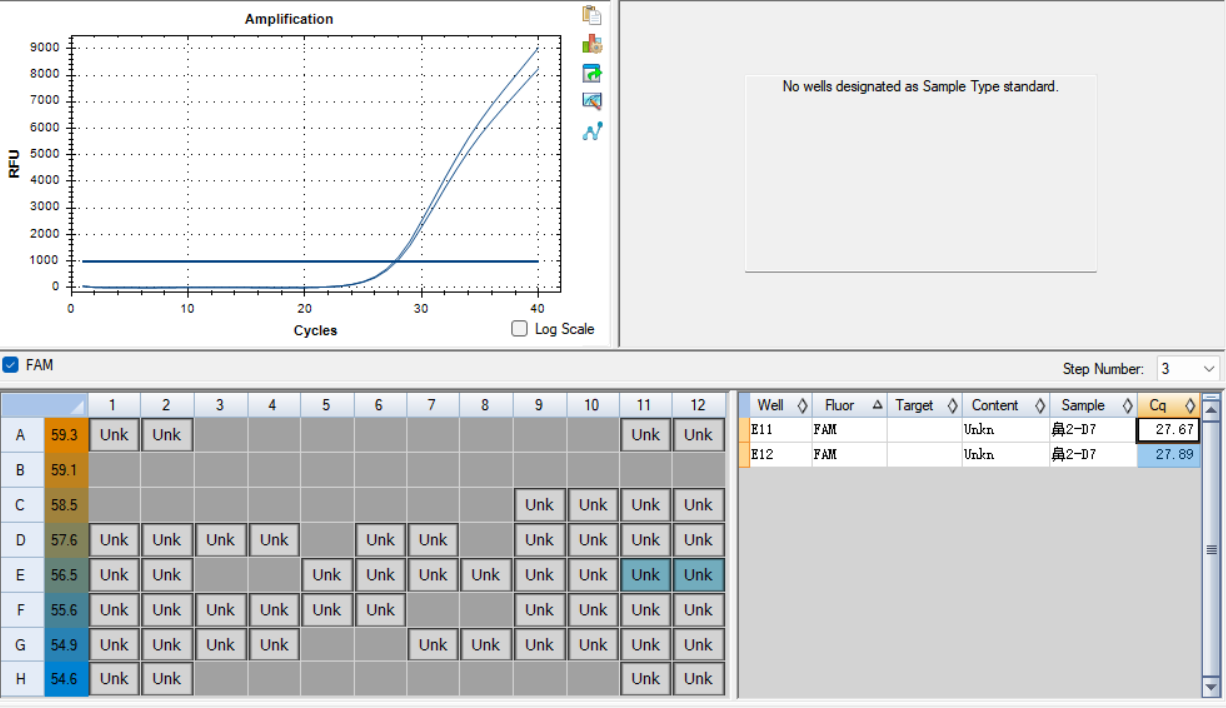Open filter arrow on Cq column header
The height and width of the screenshot is (708, 1226).
1190,405
